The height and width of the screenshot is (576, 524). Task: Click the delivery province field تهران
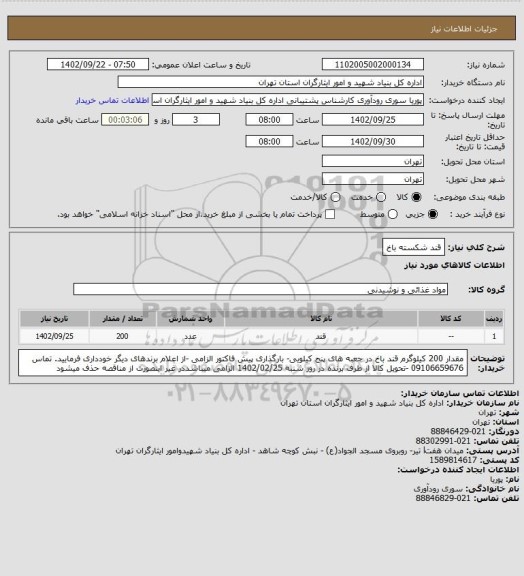click(x=373, y=161)
